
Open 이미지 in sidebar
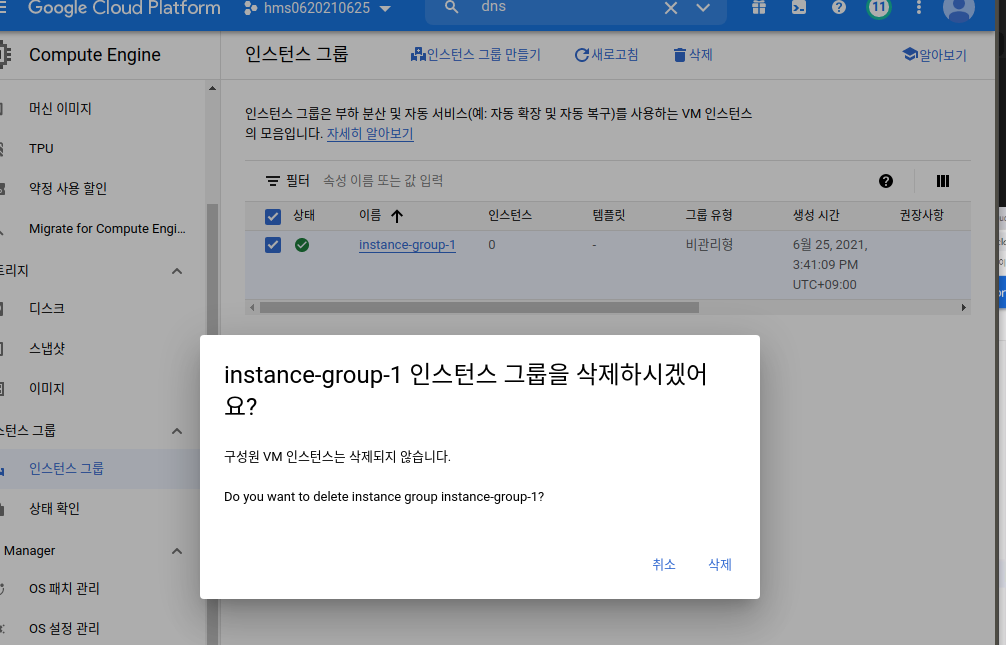coord(47,388)
